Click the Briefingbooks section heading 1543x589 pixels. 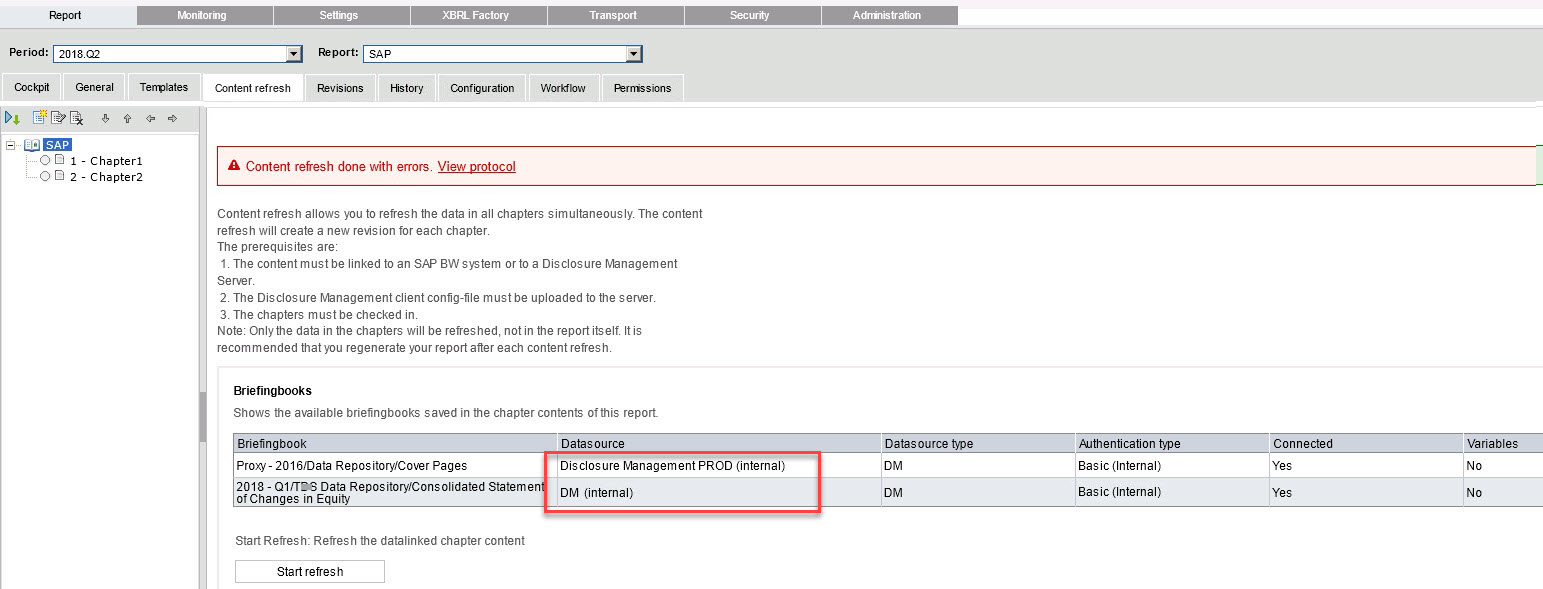click(273, 391)
